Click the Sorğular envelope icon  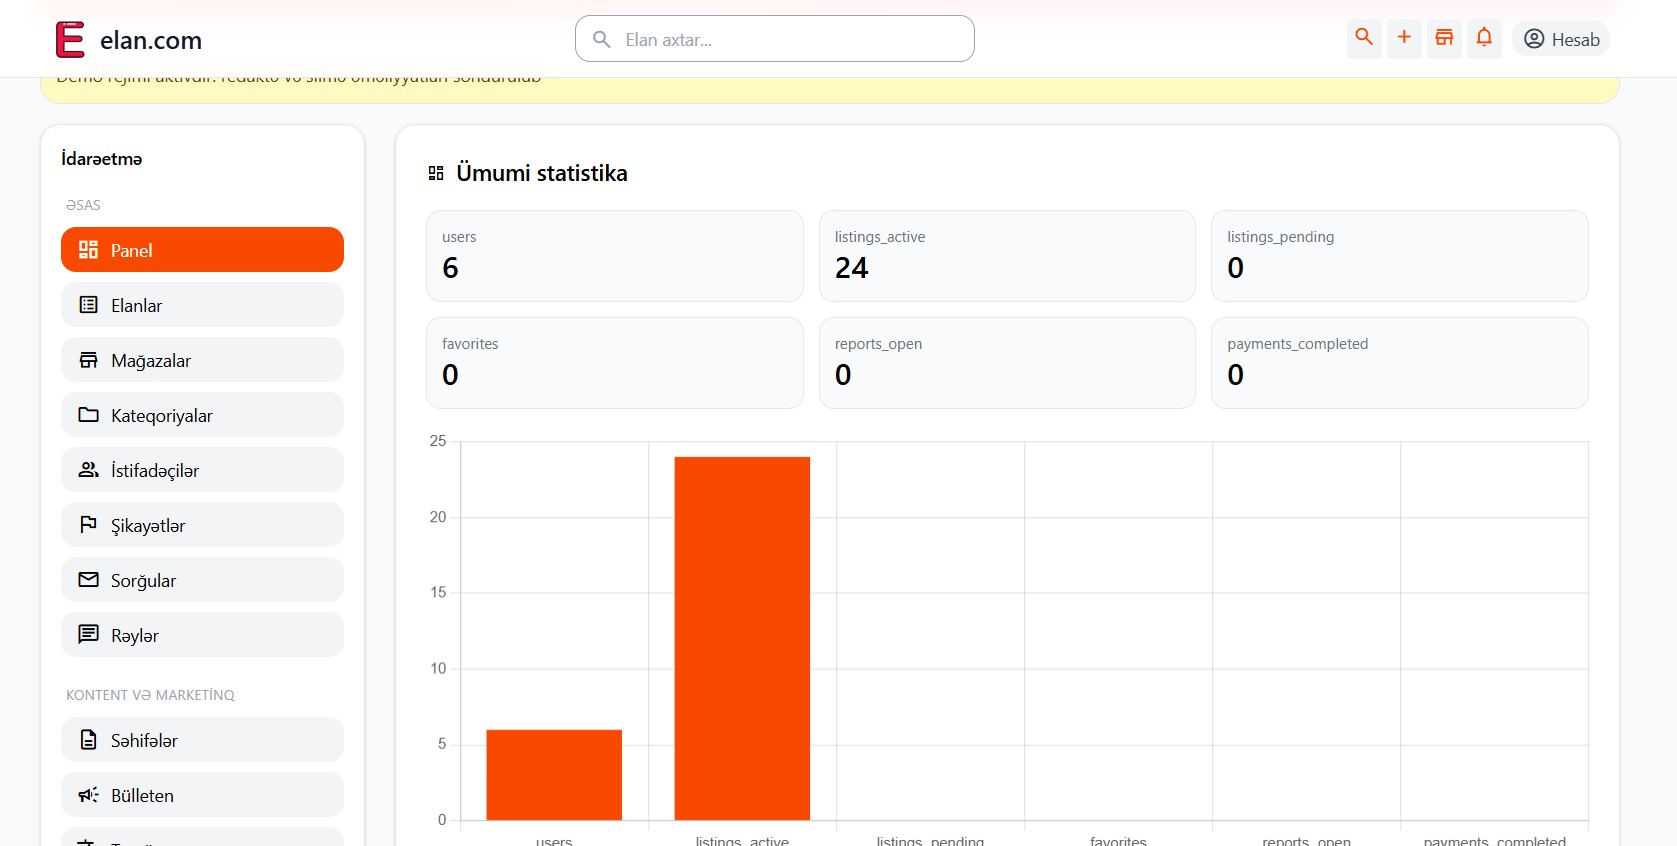(89, 580)
